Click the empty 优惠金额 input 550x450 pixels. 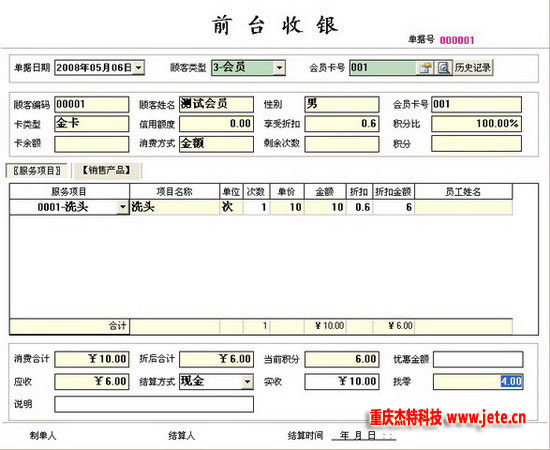point(478,359)
